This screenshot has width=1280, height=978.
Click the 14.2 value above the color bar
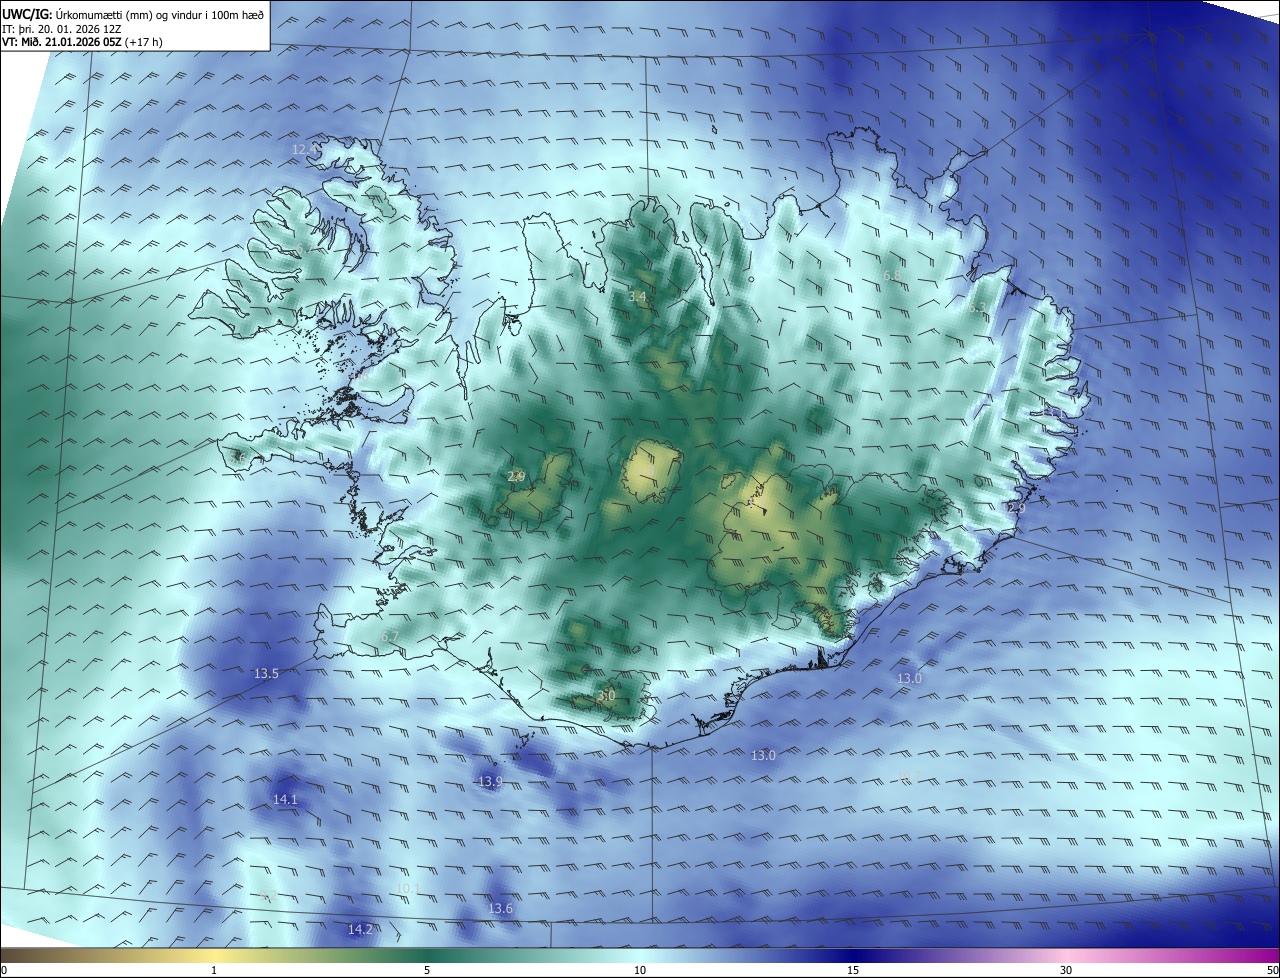[360, 929]
